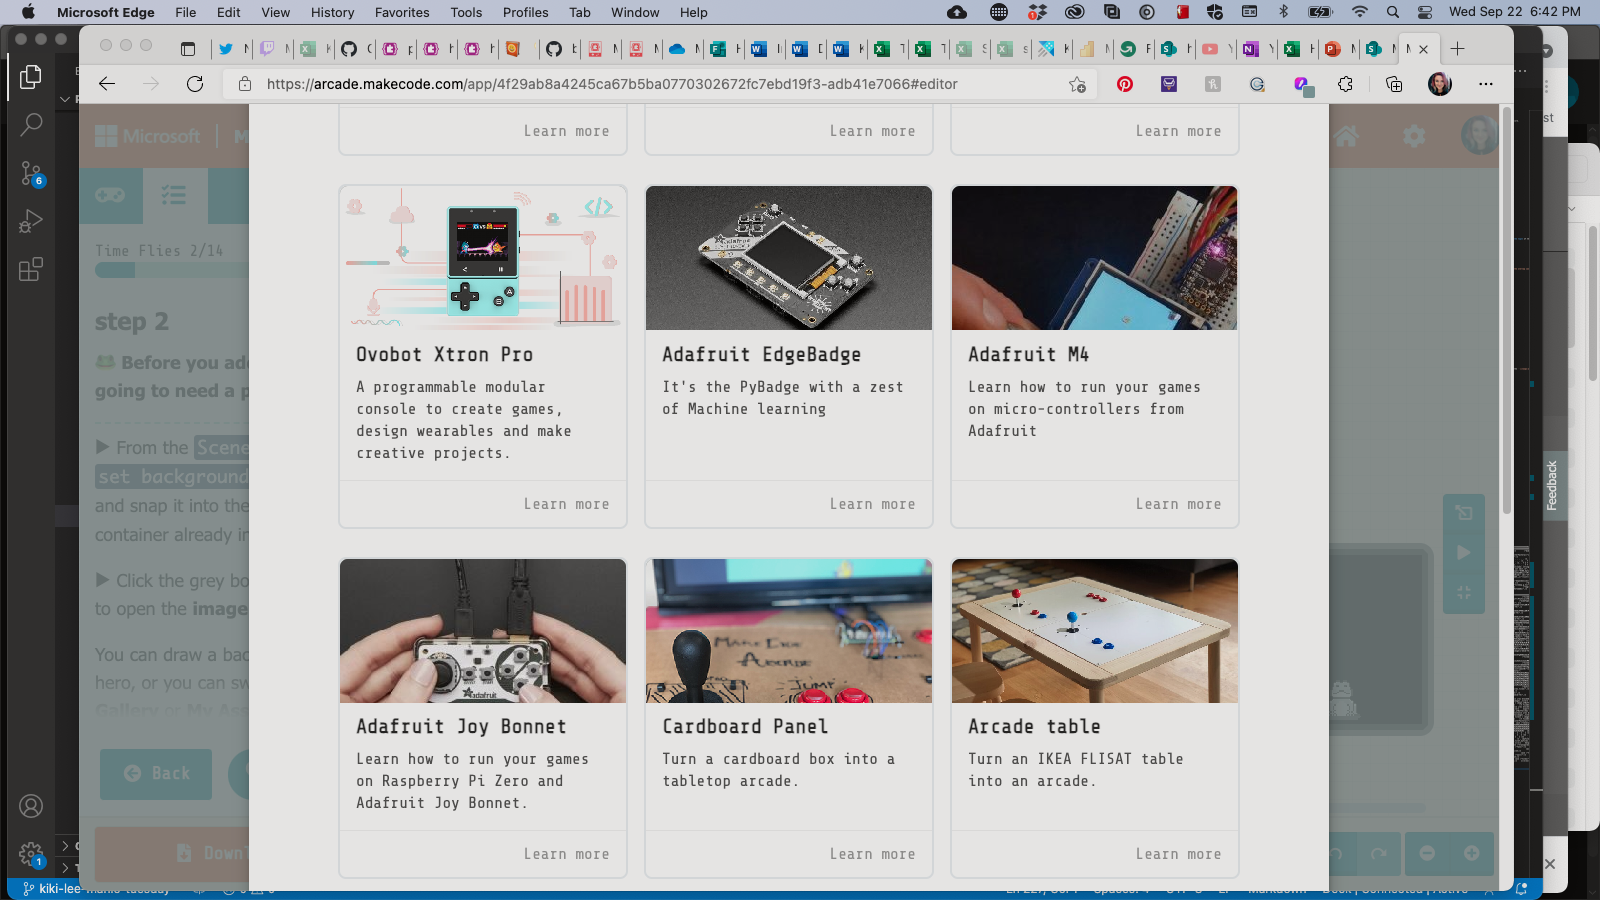
Task: Open the Edge Collections icon
Action: pyautogui.click(x=1394, y=84)
